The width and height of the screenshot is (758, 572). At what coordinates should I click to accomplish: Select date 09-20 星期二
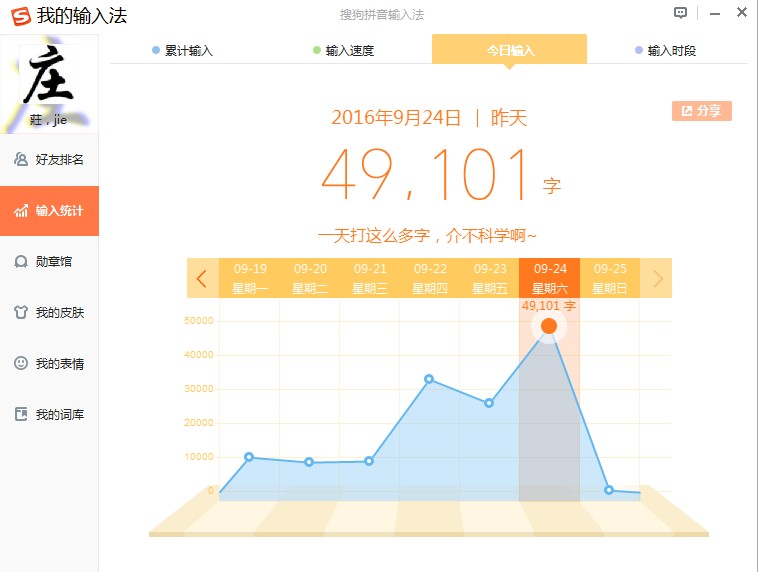[x=310, y=278]
